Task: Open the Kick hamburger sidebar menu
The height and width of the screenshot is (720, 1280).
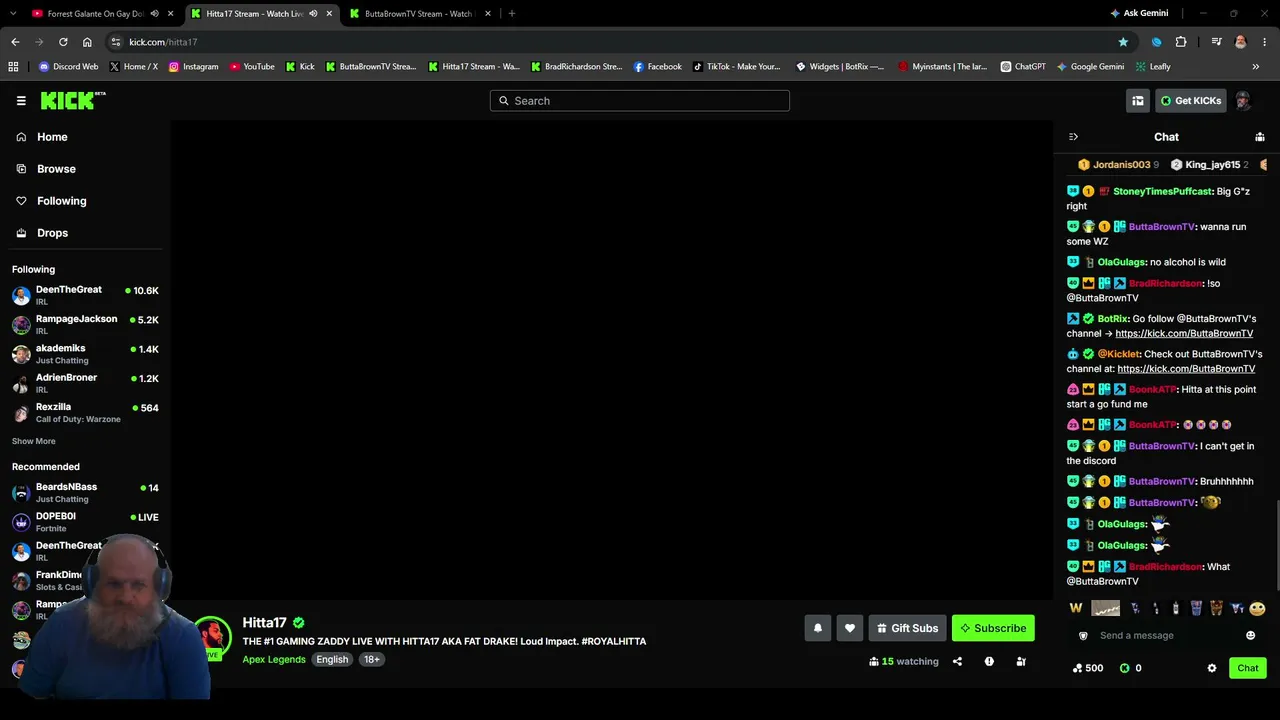Action: [x=21, y=101]
